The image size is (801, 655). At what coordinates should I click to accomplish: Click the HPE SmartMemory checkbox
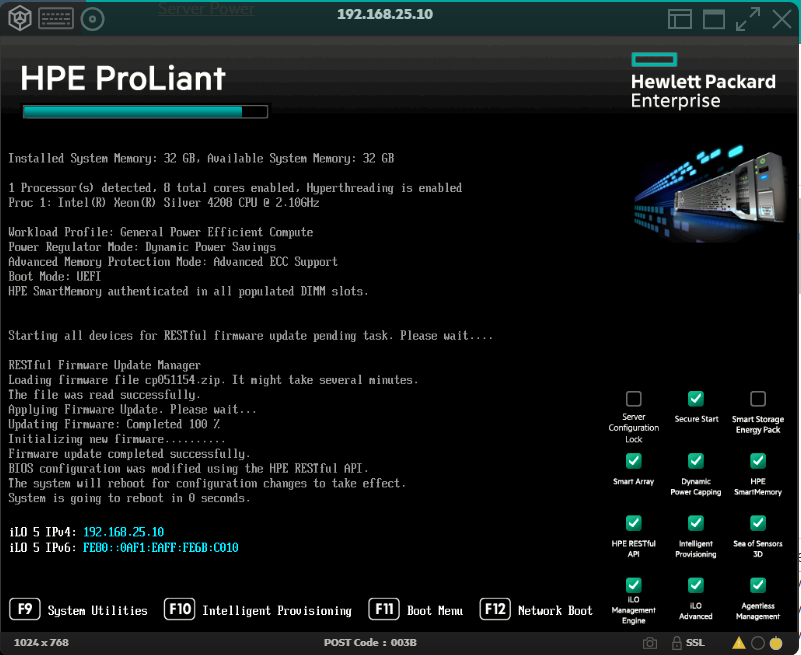(x=758, y=461)
